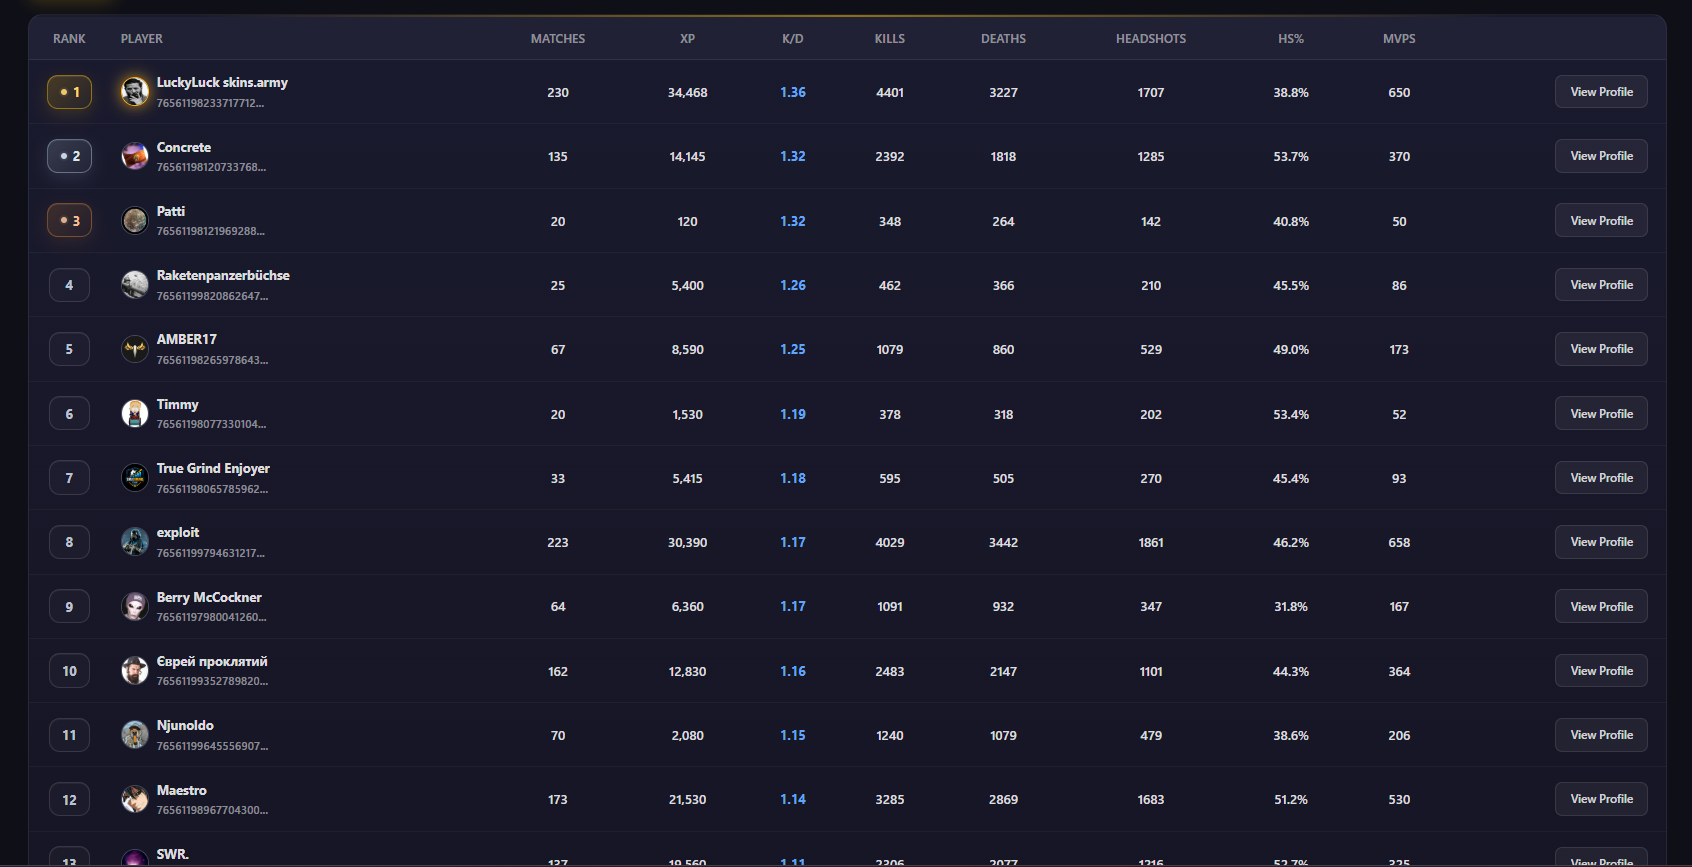
Task: Click the rank 4 badge
Action: coord(69,285)
